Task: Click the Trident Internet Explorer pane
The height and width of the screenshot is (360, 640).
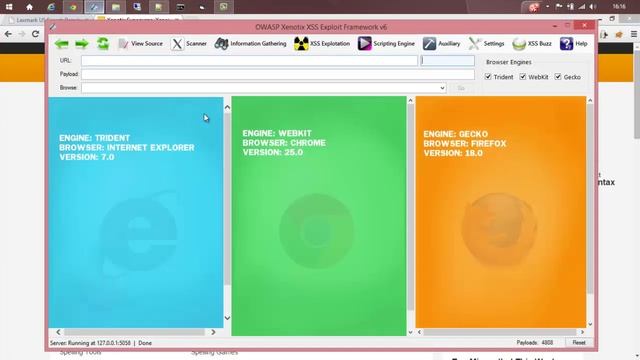Action: point(136,212)
